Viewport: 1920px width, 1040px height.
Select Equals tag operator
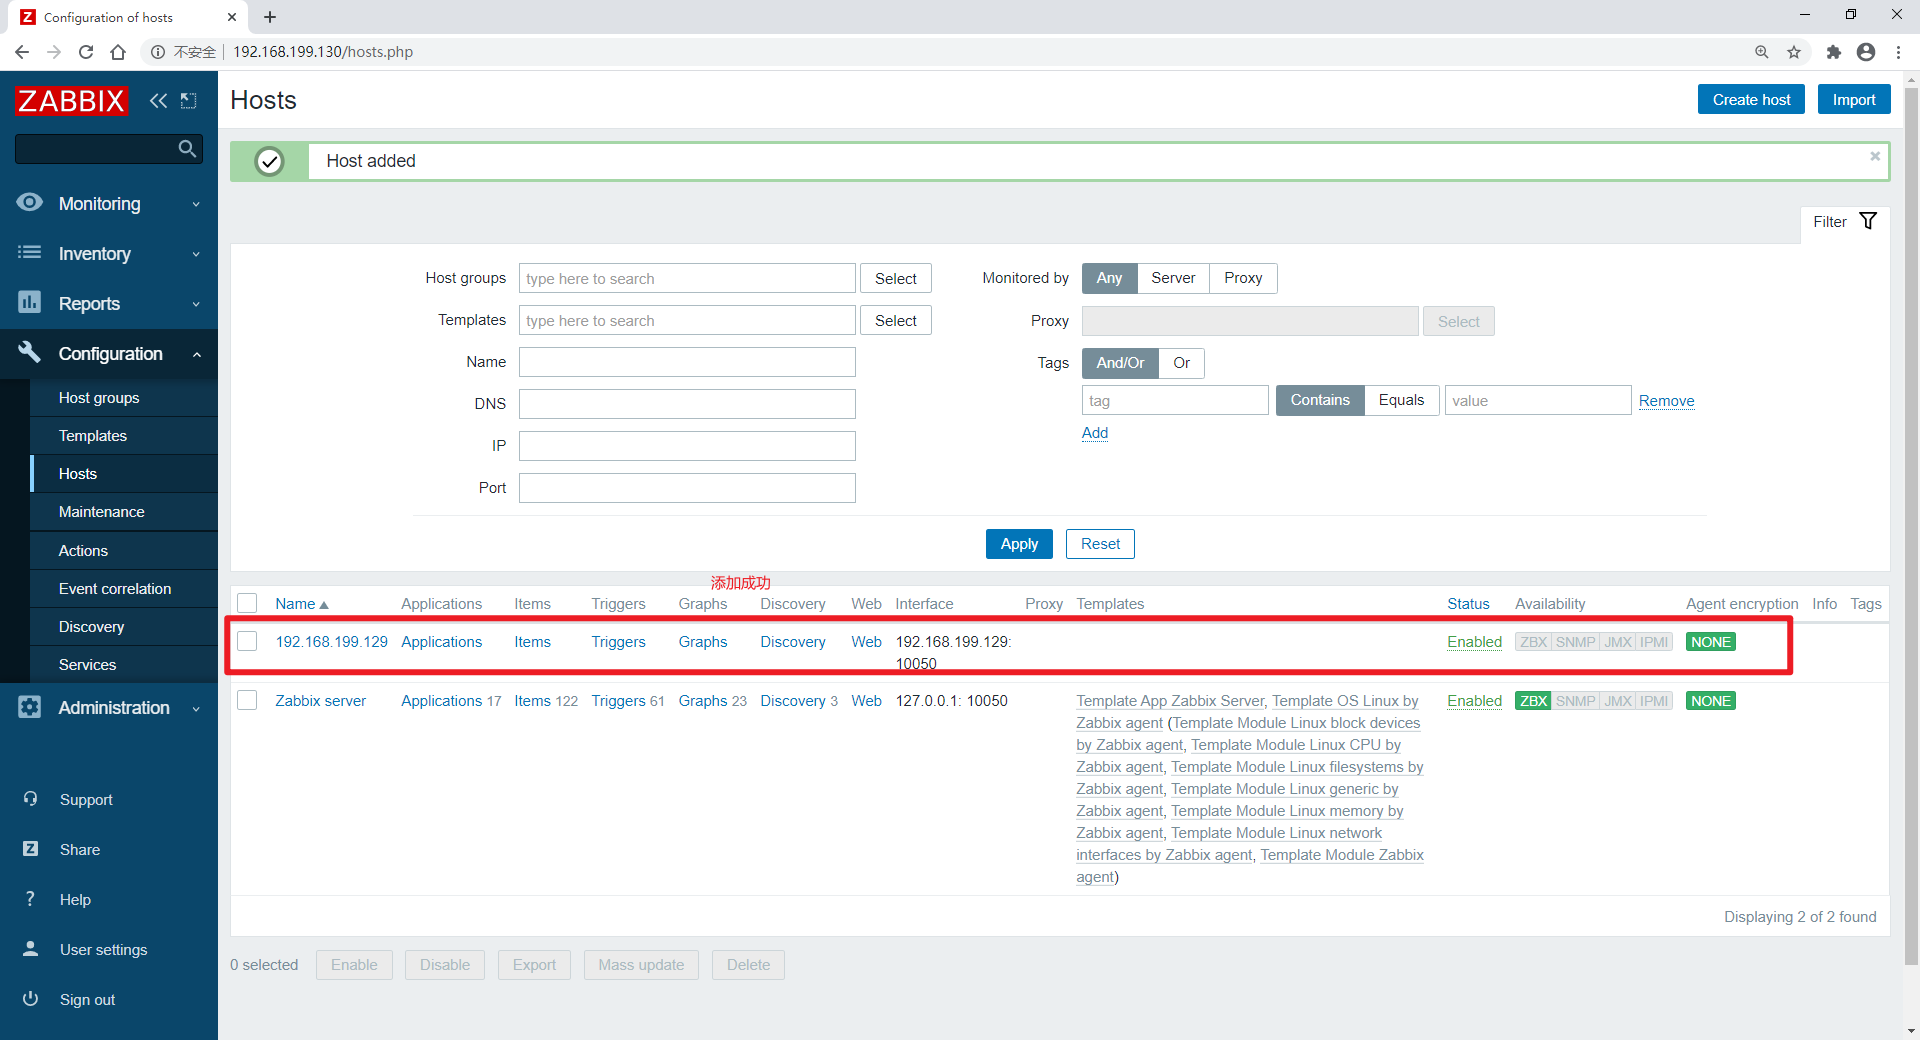(1401, 400)
